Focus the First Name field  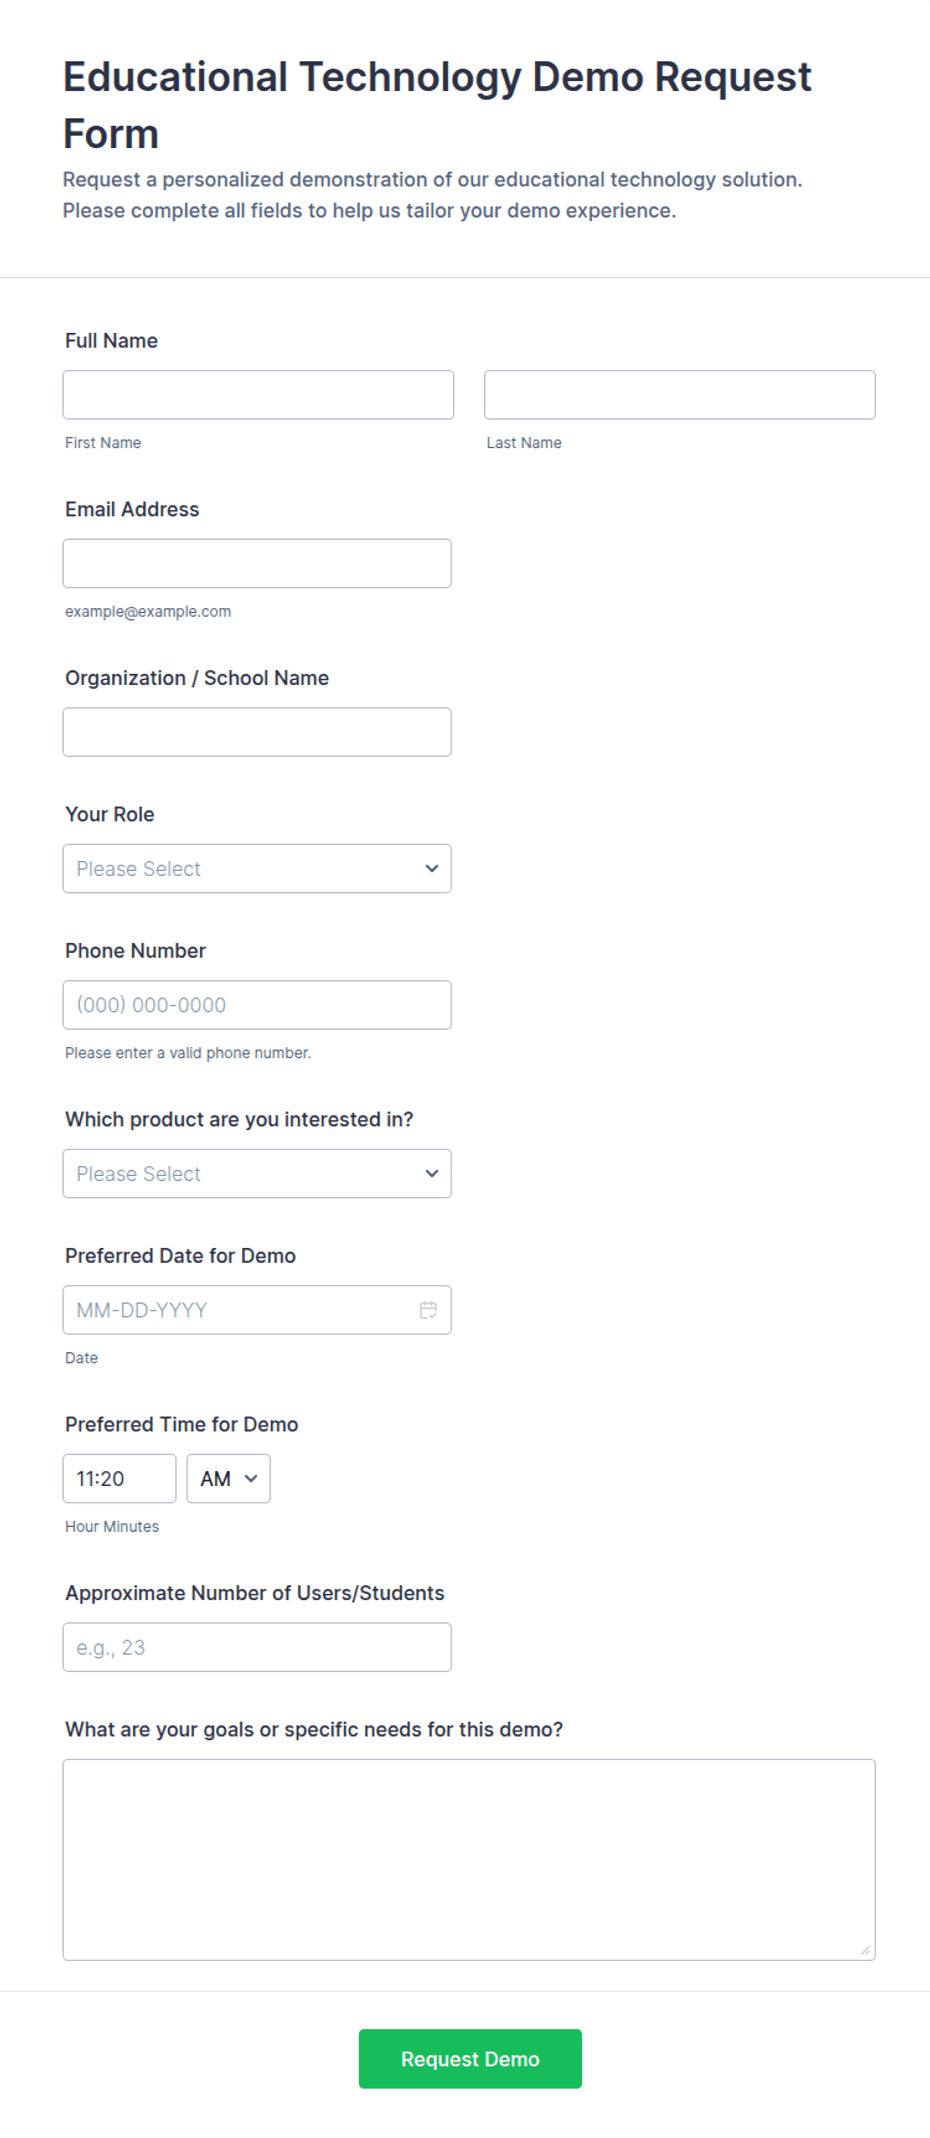click(x=258, y=395)
